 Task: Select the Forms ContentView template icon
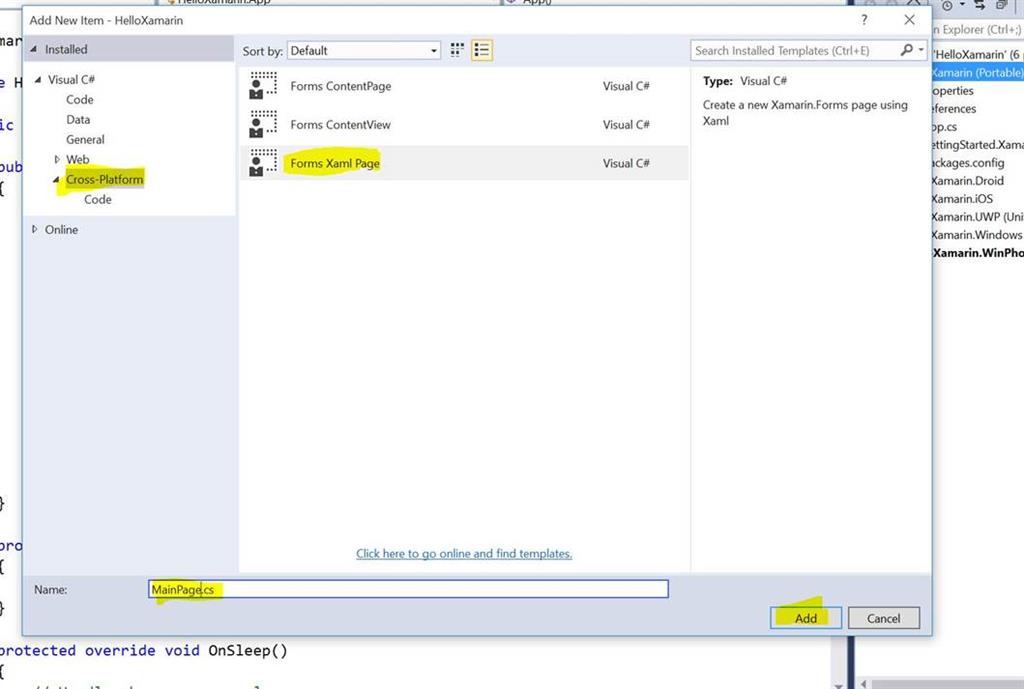tap(263, 124)
